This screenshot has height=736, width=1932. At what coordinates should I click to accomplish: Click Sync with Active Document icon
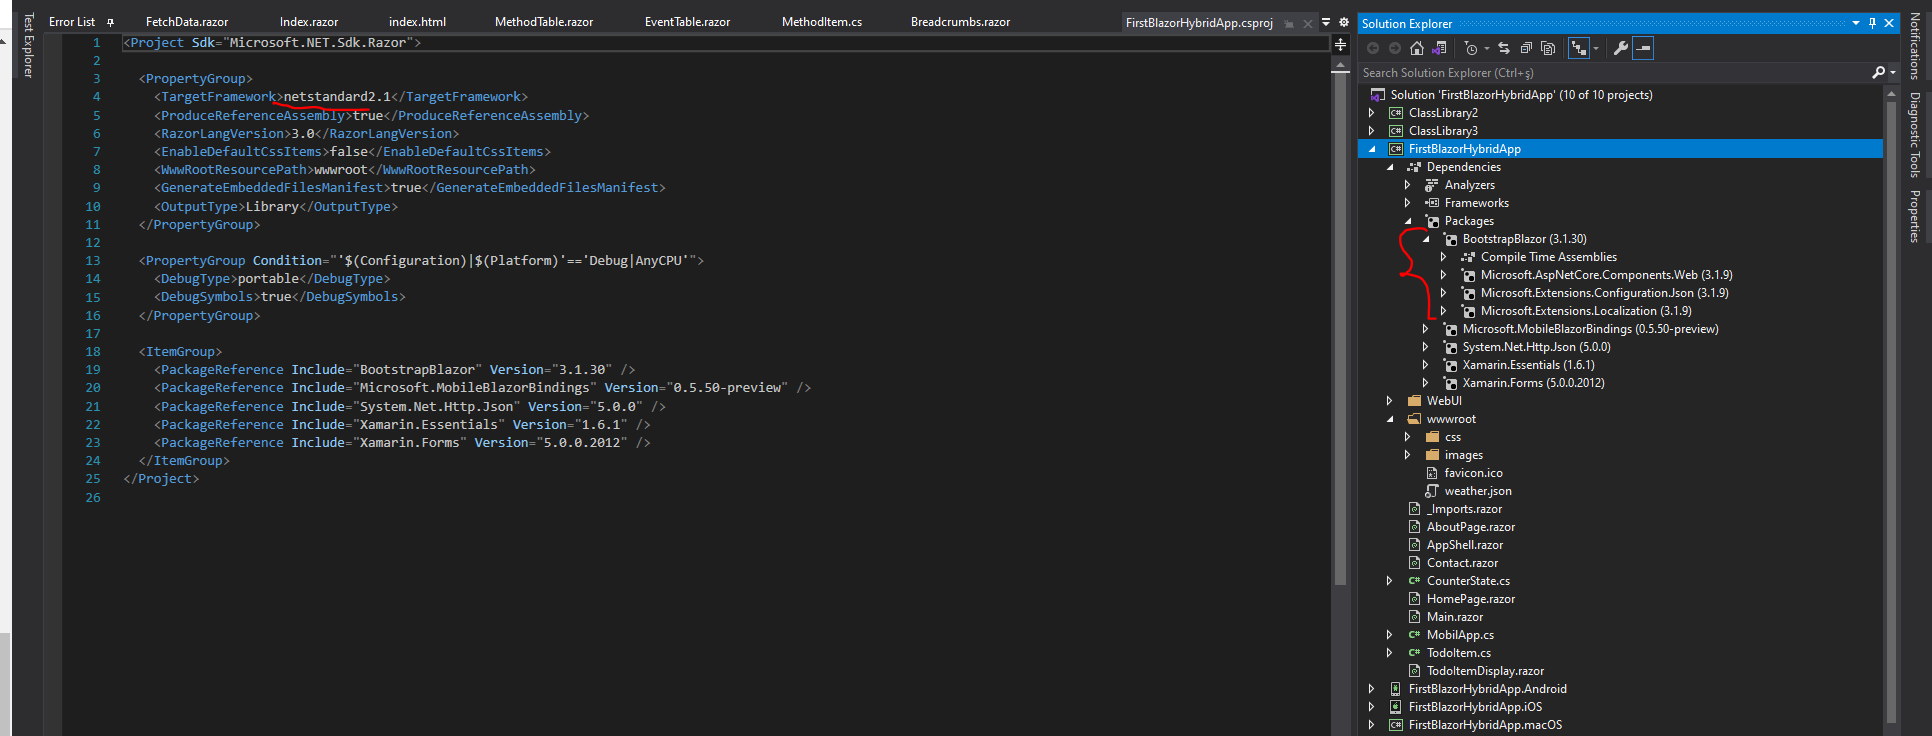[1504, 48]
